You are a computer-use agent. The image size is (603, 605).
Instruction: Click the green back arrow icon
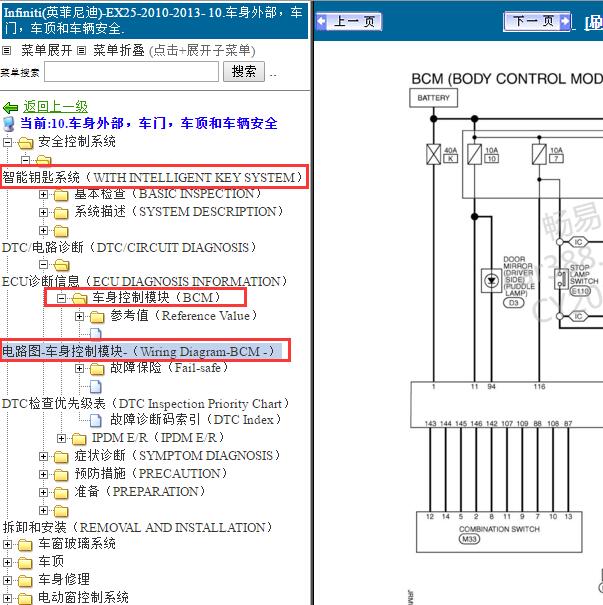(x=10, y=108)
